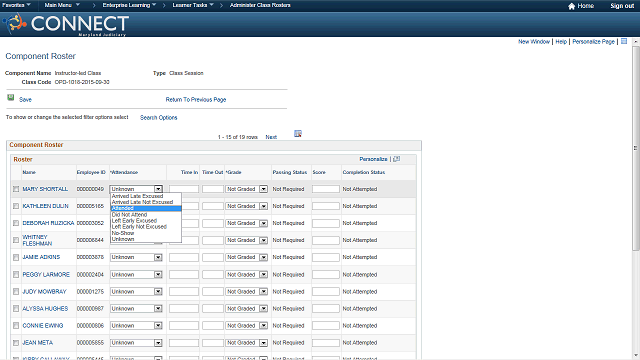640x360 pixels.
Task: Open the Enterprise Learning breadcrumb menu
Action: [129, 5]
